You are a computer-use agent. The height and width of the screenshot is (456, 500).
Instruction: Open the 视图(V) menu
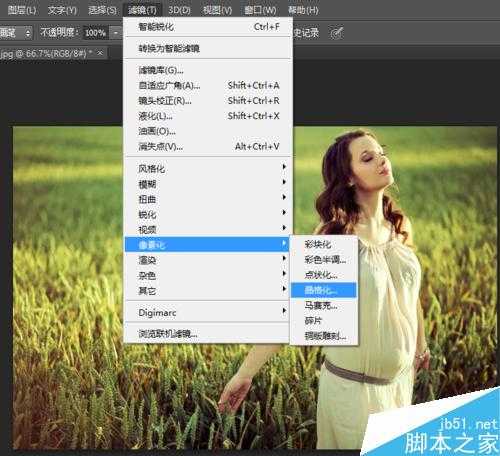(218, 10)
